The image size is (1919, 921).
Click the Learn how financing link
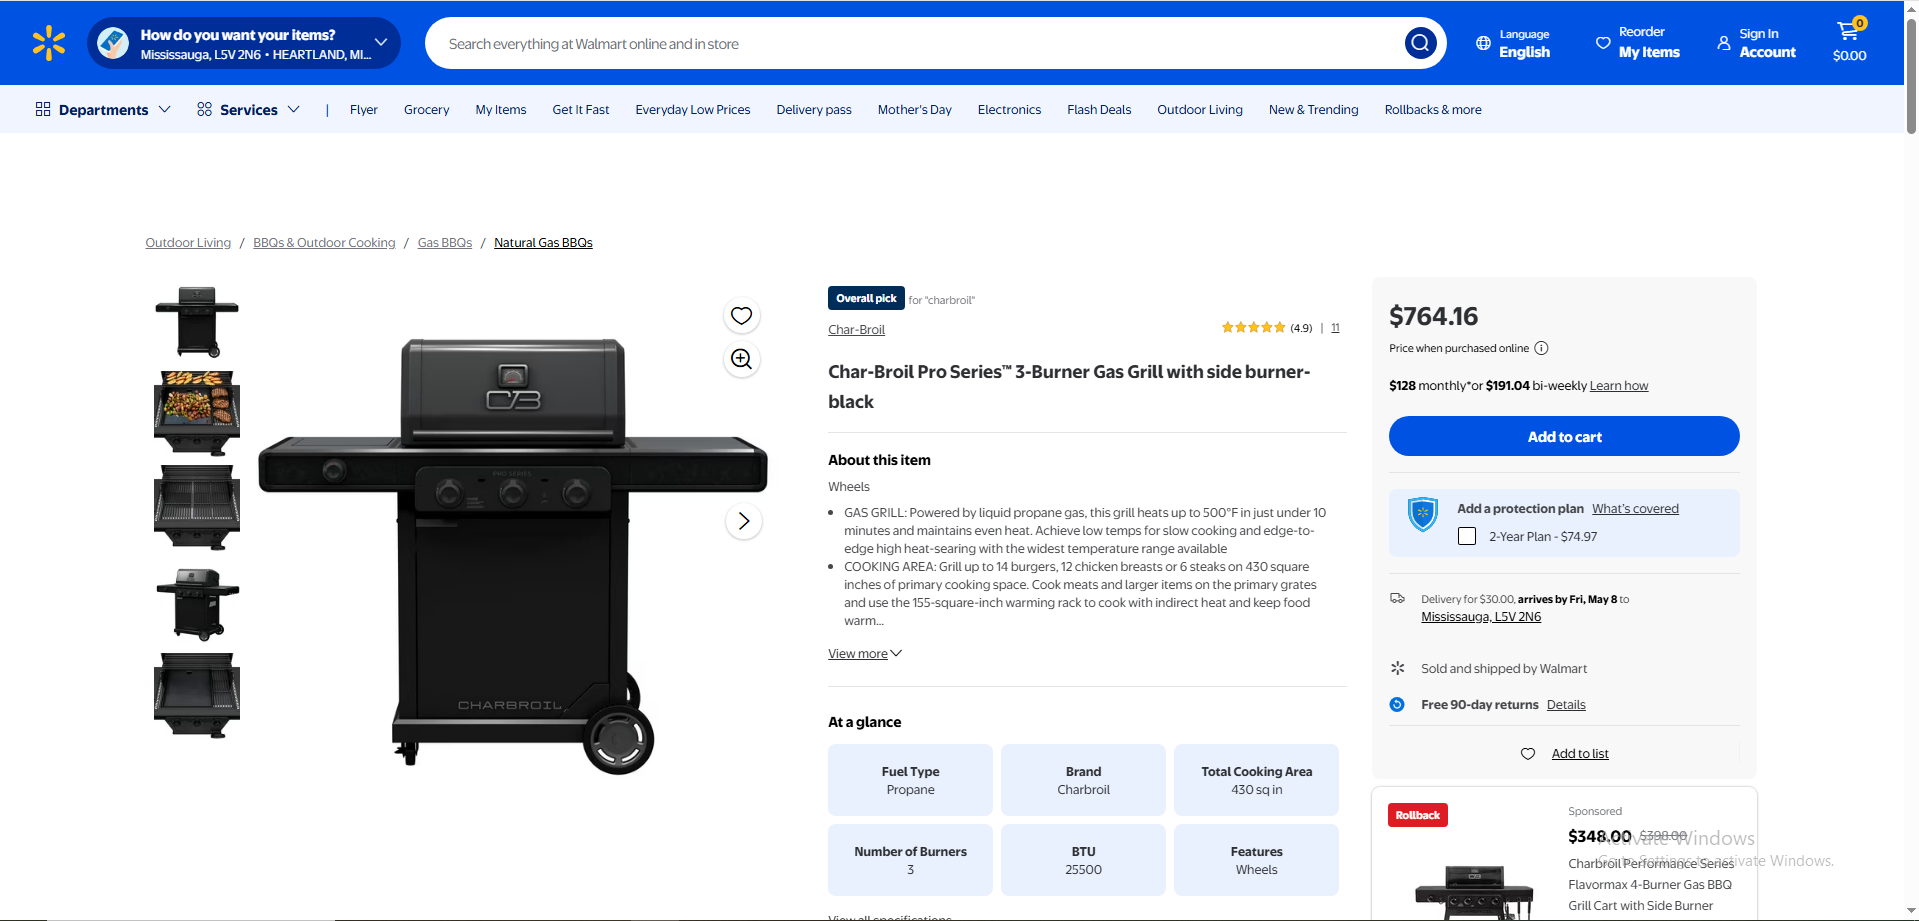coord(1619,386)
